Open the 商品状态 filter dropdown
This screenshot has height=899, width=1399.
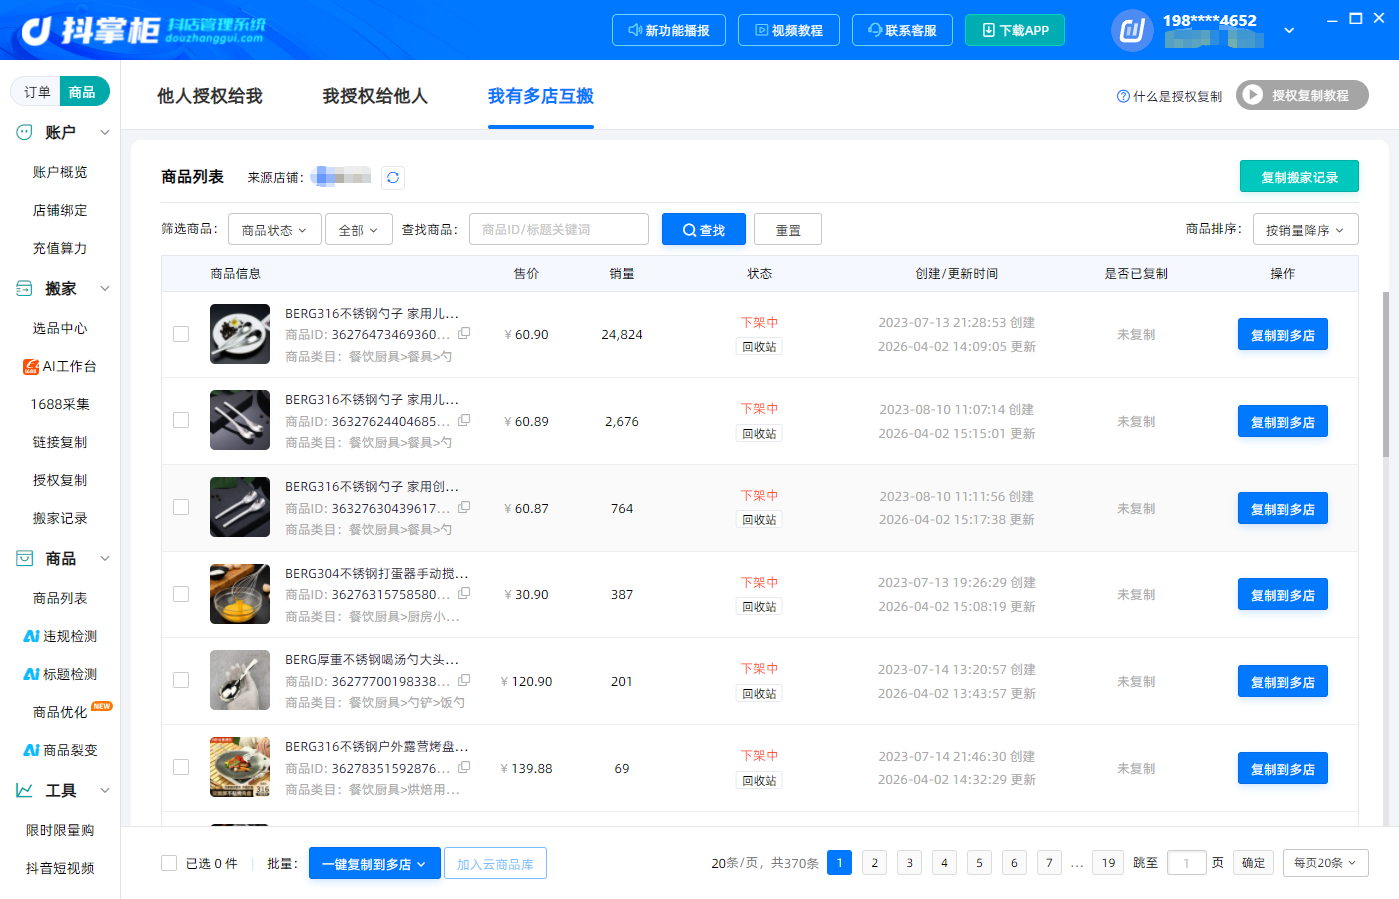275,229
